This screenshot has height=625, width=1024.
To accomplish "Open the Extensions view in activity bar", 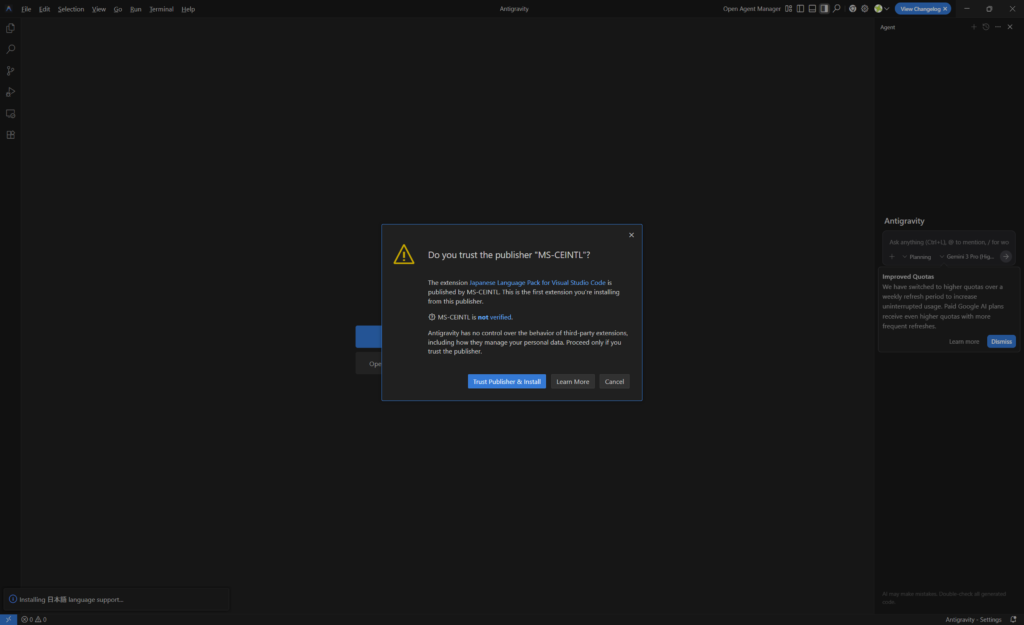I will pos(11,135).
